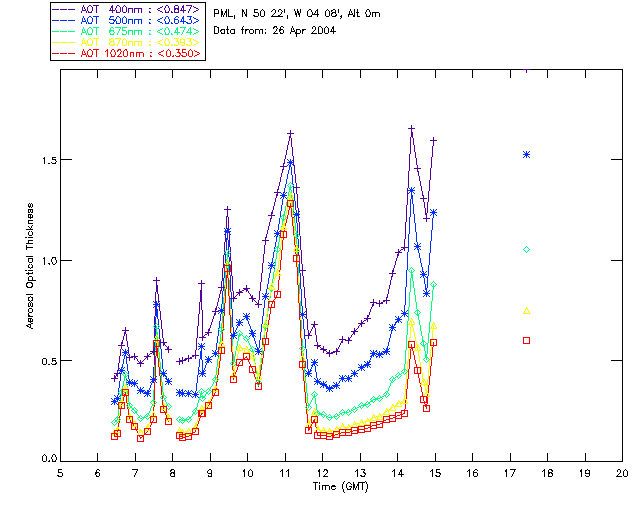Click the last purple plus marker at 15 GMT

[x=433, y=140]
